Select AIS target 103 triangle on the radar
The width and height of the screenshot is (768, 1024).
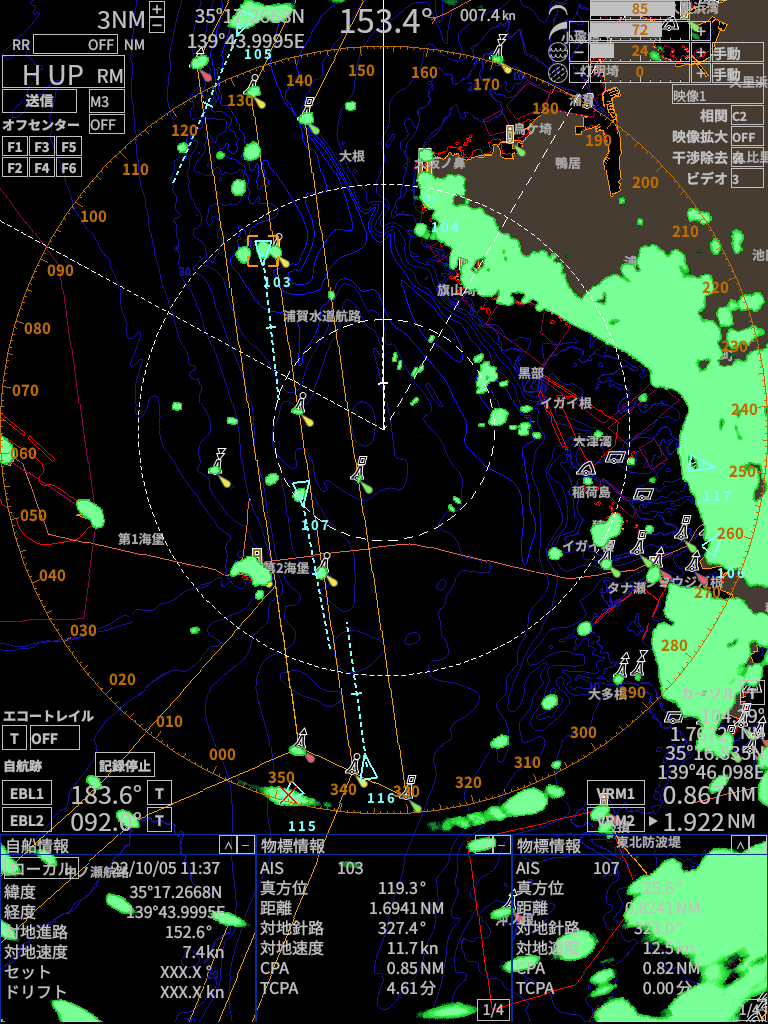[263, 251]
